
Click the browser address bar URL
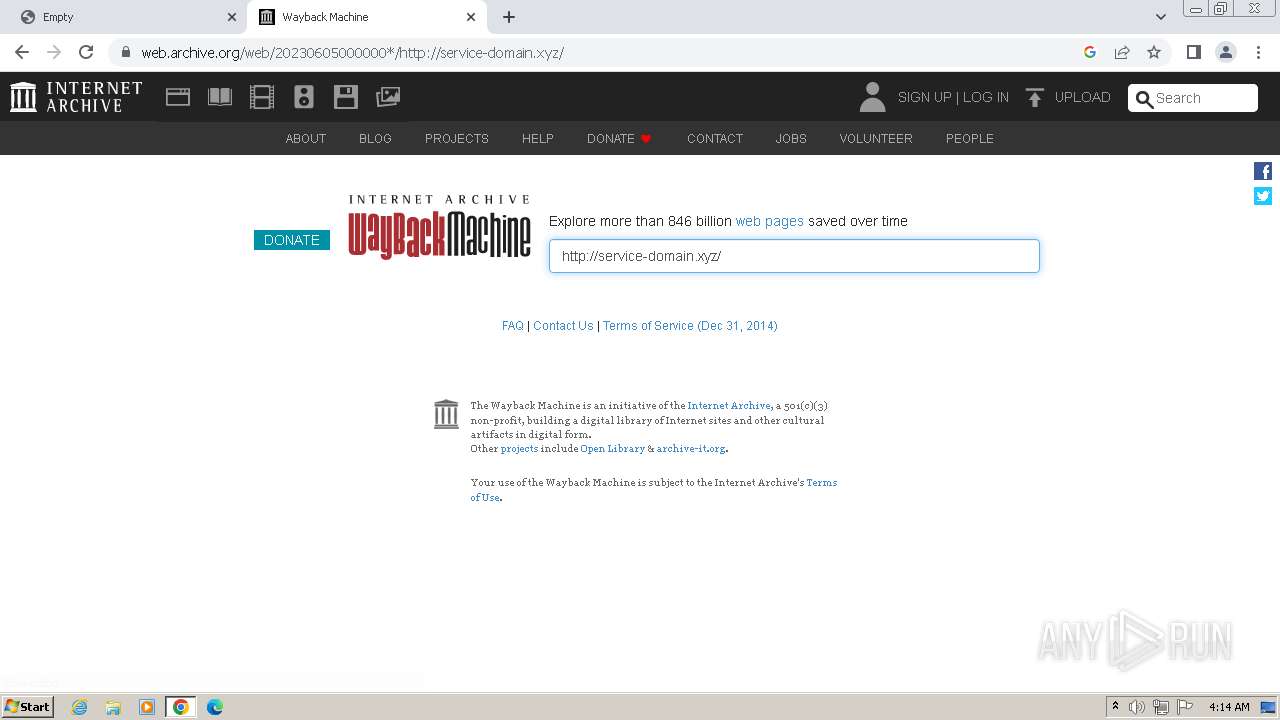pyautogui.click(x=352, y=52)
